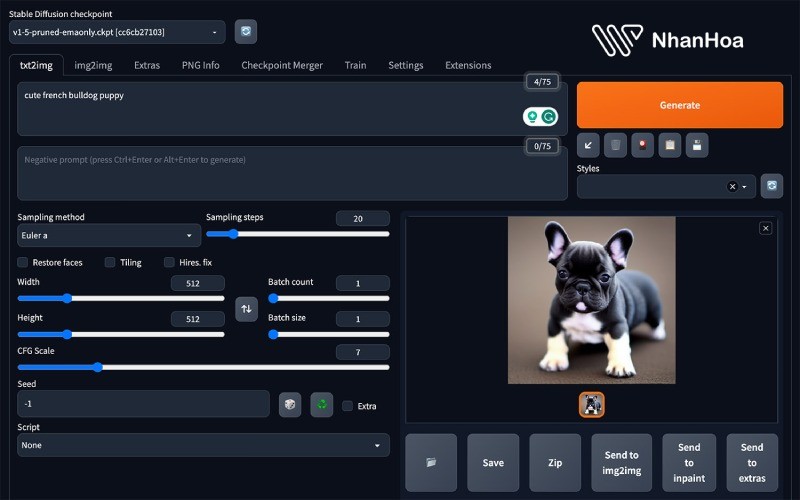Apply selected styles with the clipboard icon
Viewport: 800px width, 500px height.
(x=670, y=145)
